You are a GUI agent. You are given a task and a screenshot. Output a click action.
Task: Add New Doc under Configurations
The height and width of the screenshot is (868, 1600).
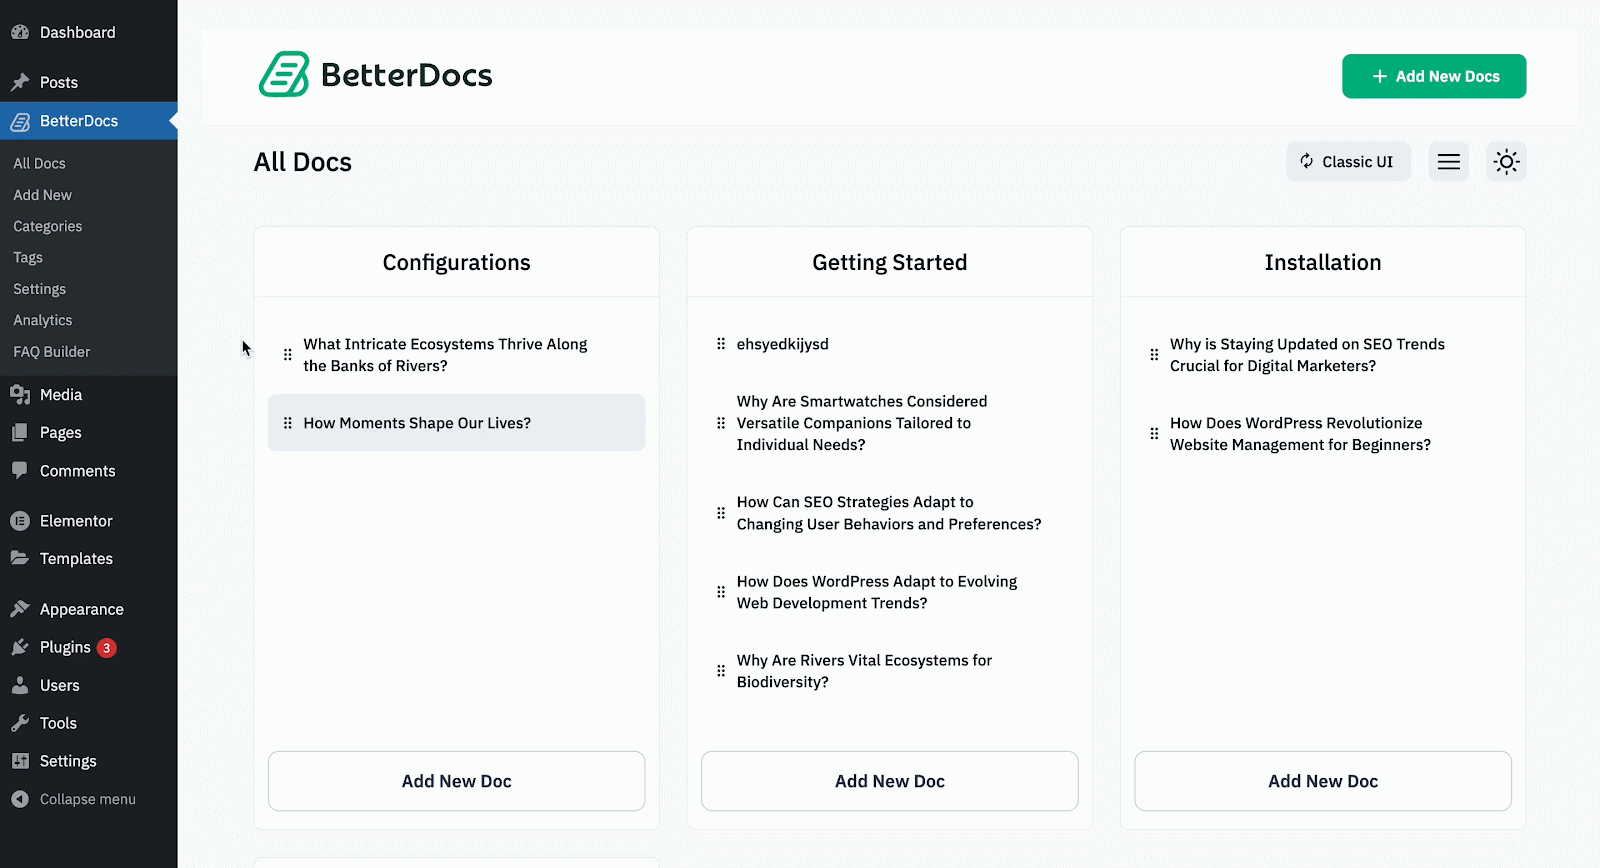[x=457, y=781]
